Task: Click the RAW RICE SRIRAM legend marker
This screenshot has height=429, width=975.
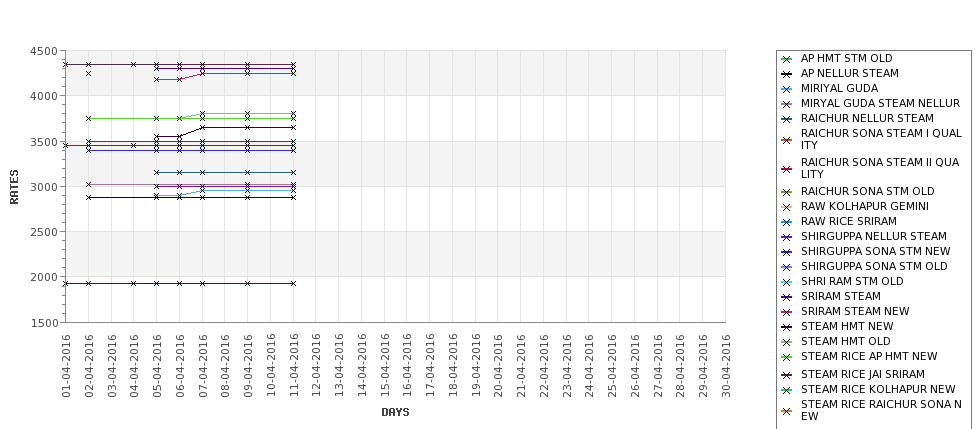Action: 787,222
